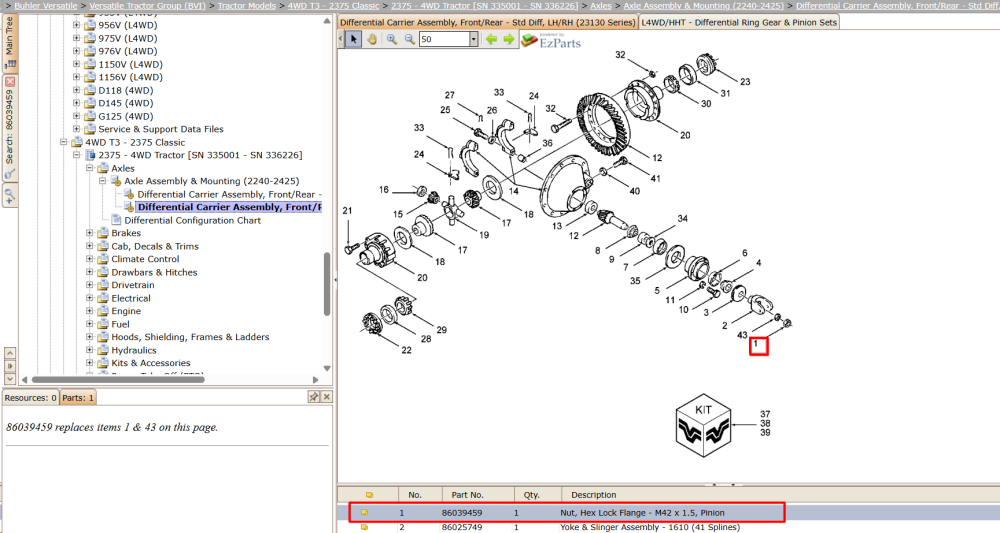Click the tree vertical scrollbar thumb
The image size is (1000, 533).
327,284
